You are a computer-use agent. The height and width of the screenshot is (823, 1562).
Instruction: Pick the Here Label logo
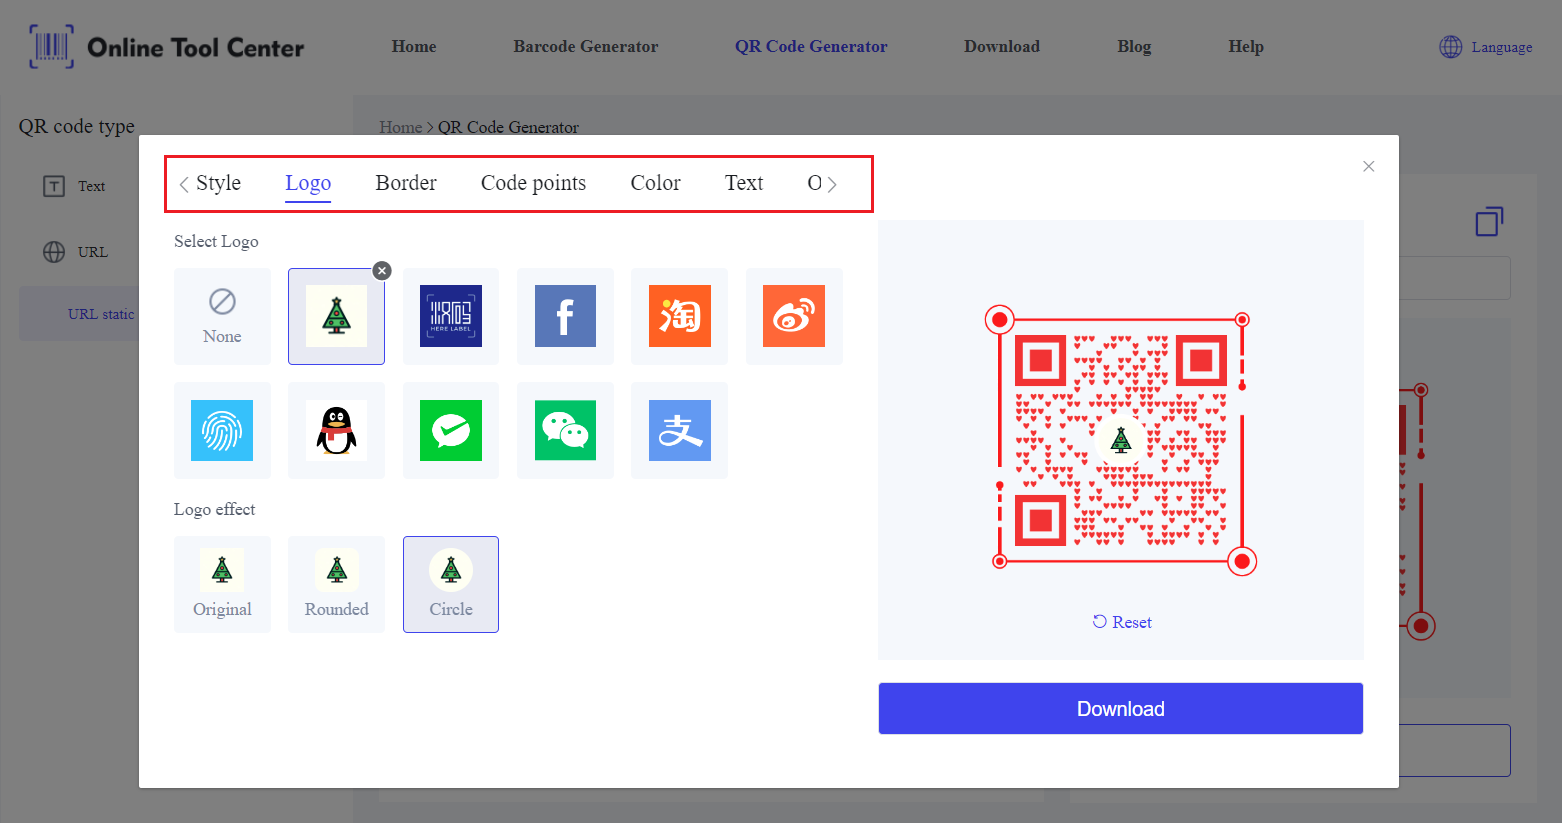pyautogui.click(x=451, y=316)
